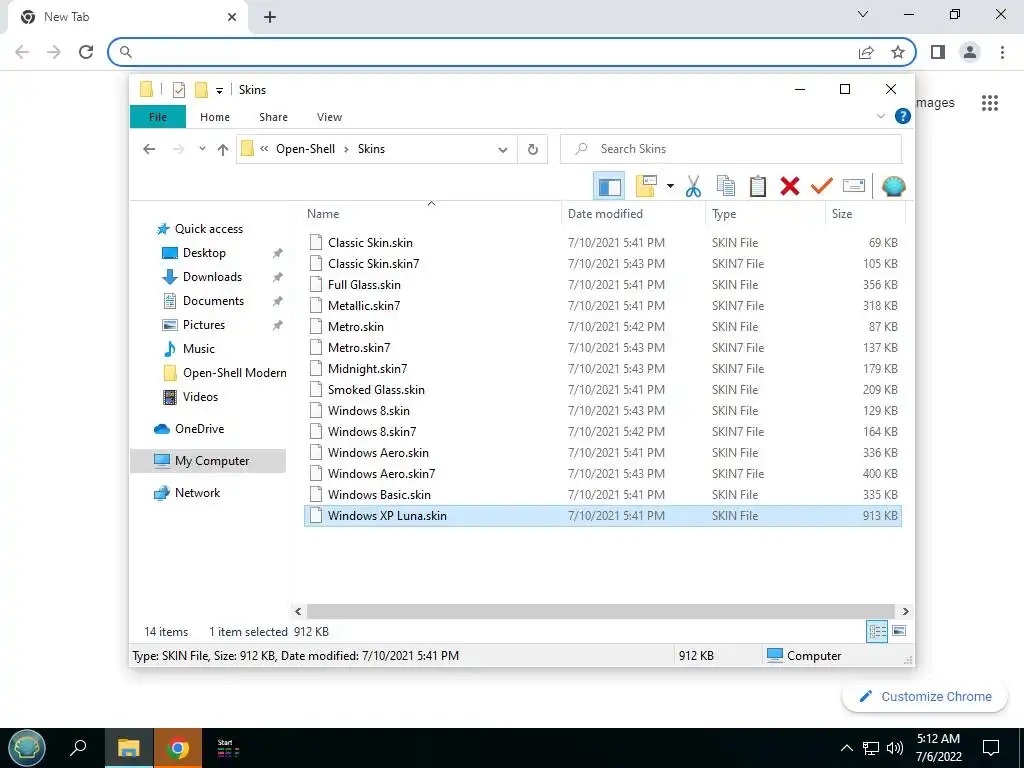Click the Search Skins field
Viewport: 1024px width, 768px height.
[731, 149]
